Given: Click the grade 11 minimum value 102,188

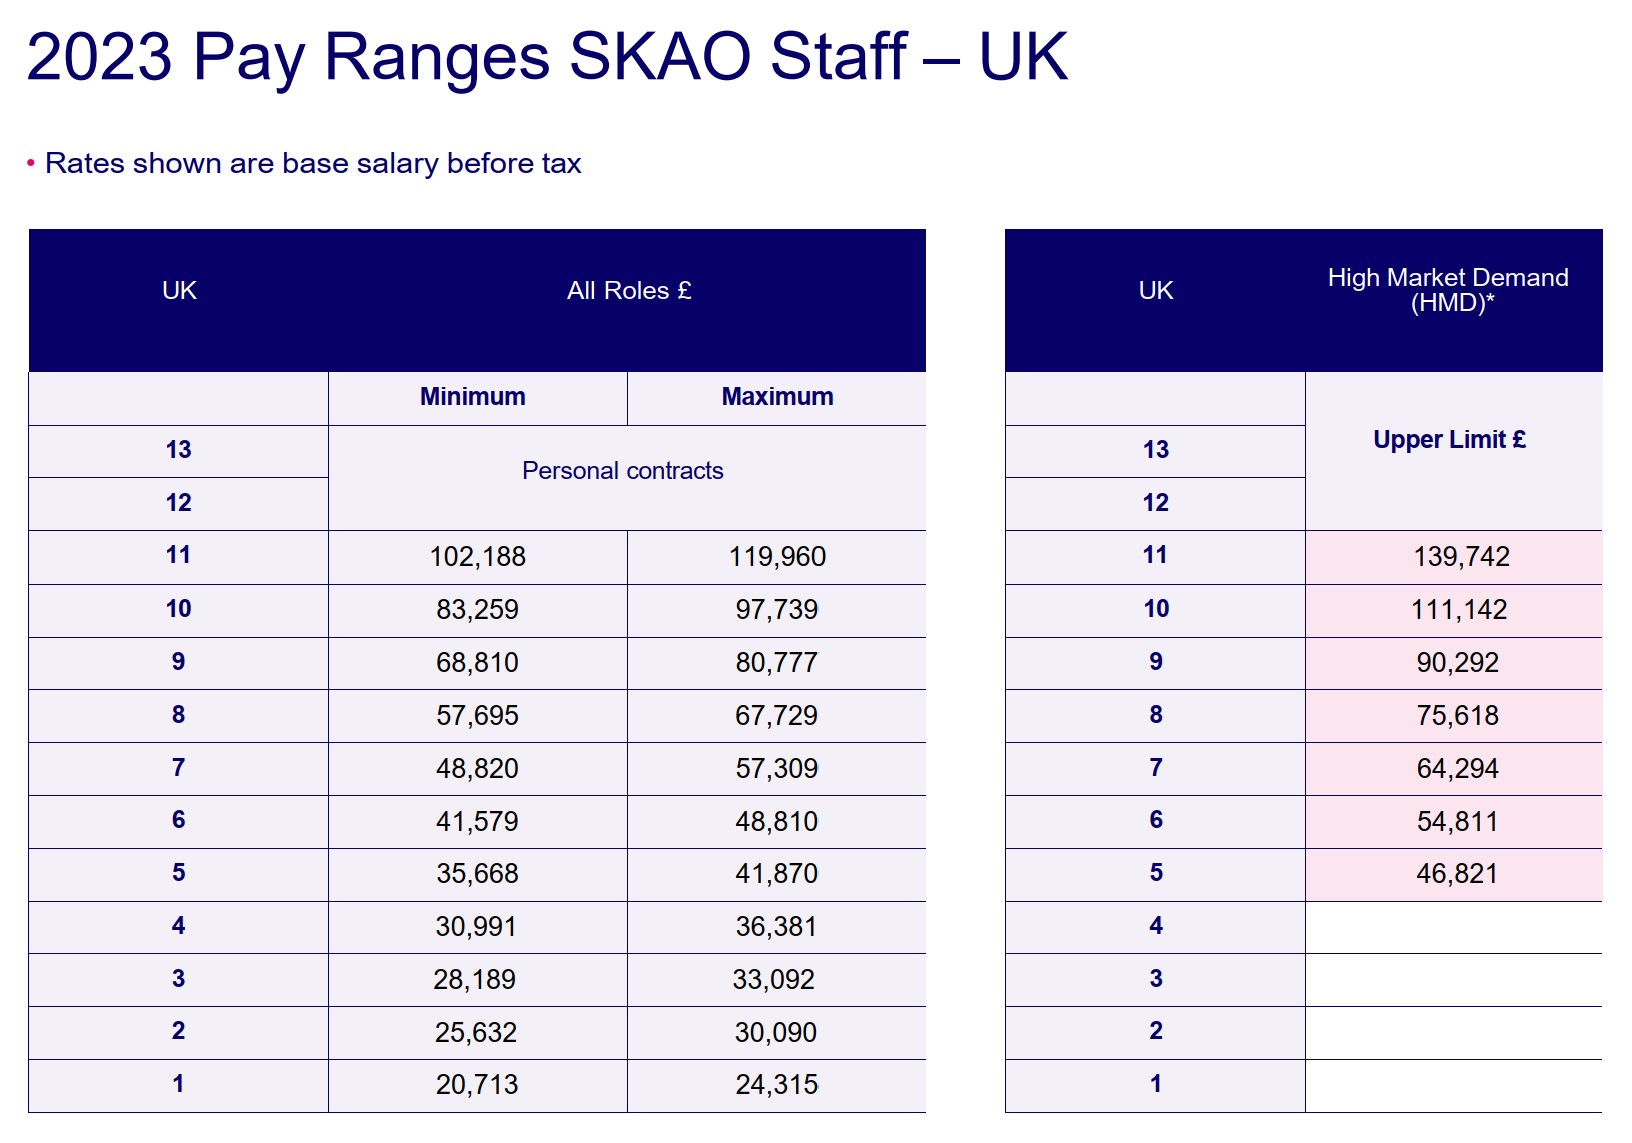Looking at the screenshot, I should [478, 557].
